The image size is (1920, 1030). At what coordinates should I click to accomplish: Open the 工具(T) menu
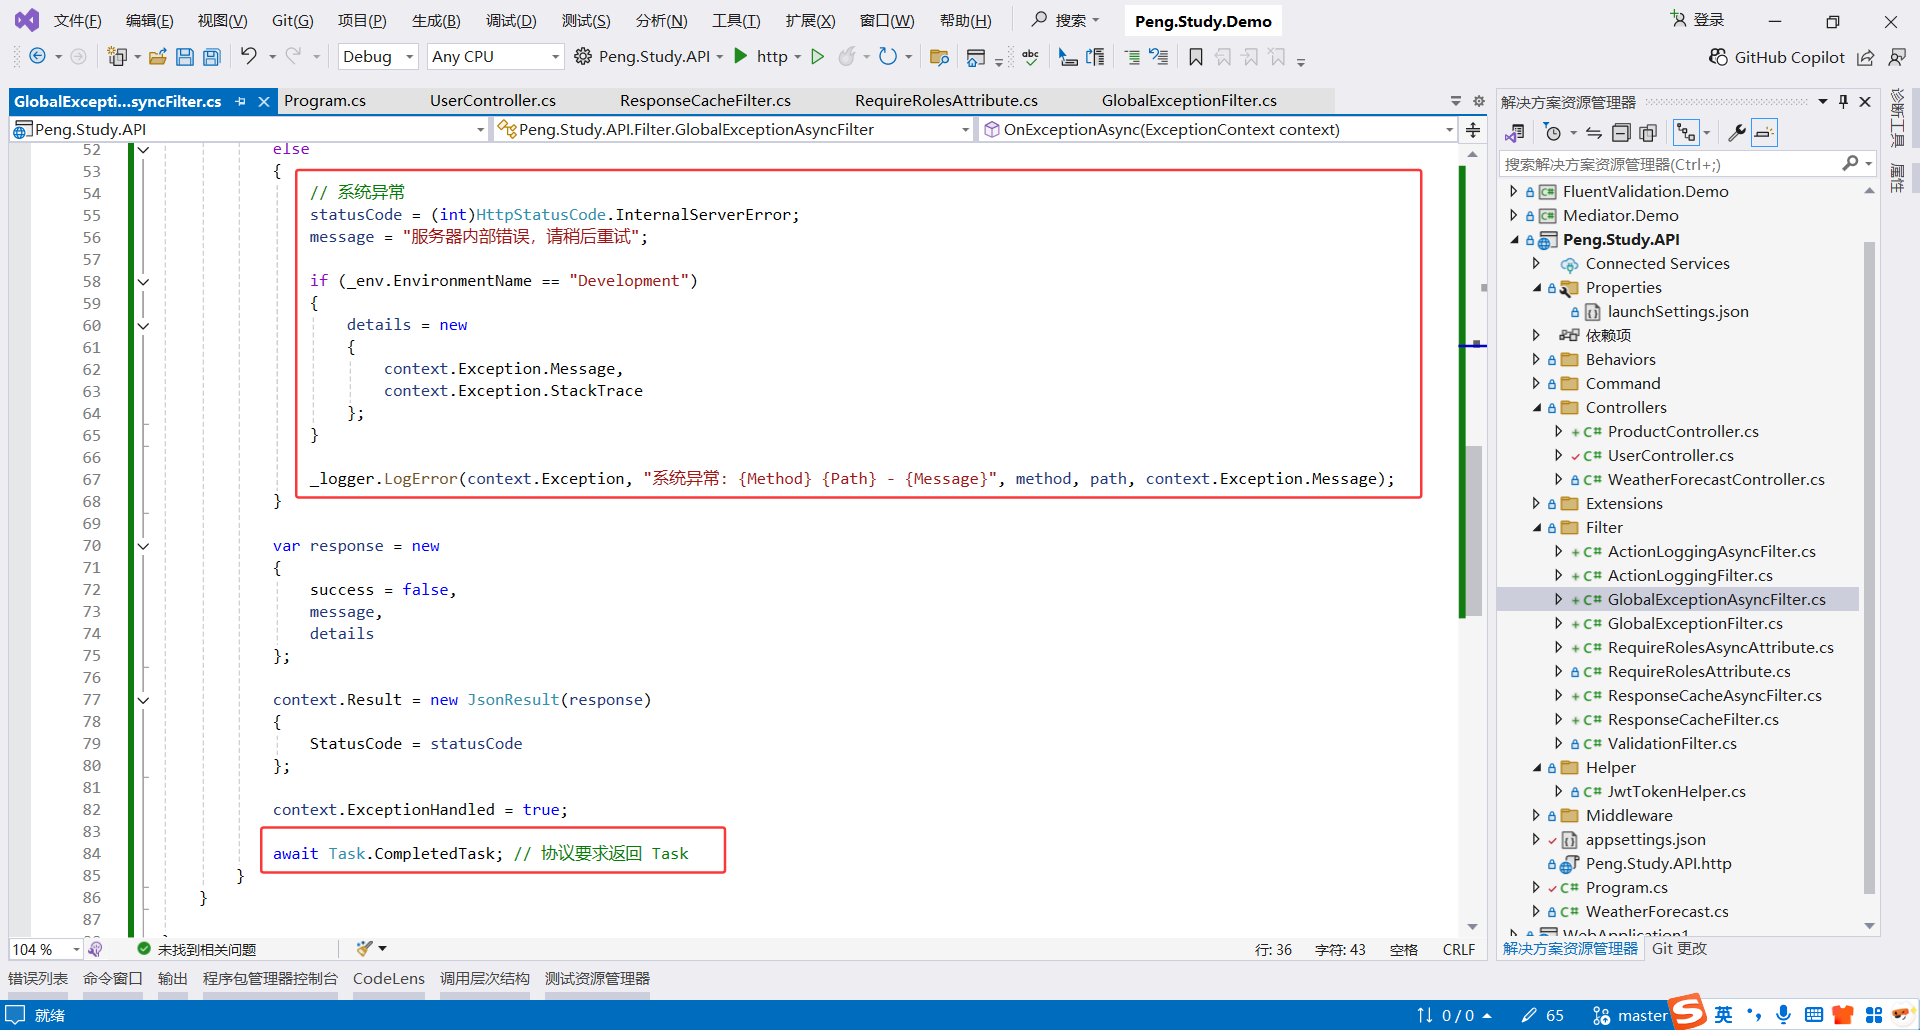pos(736,21)
